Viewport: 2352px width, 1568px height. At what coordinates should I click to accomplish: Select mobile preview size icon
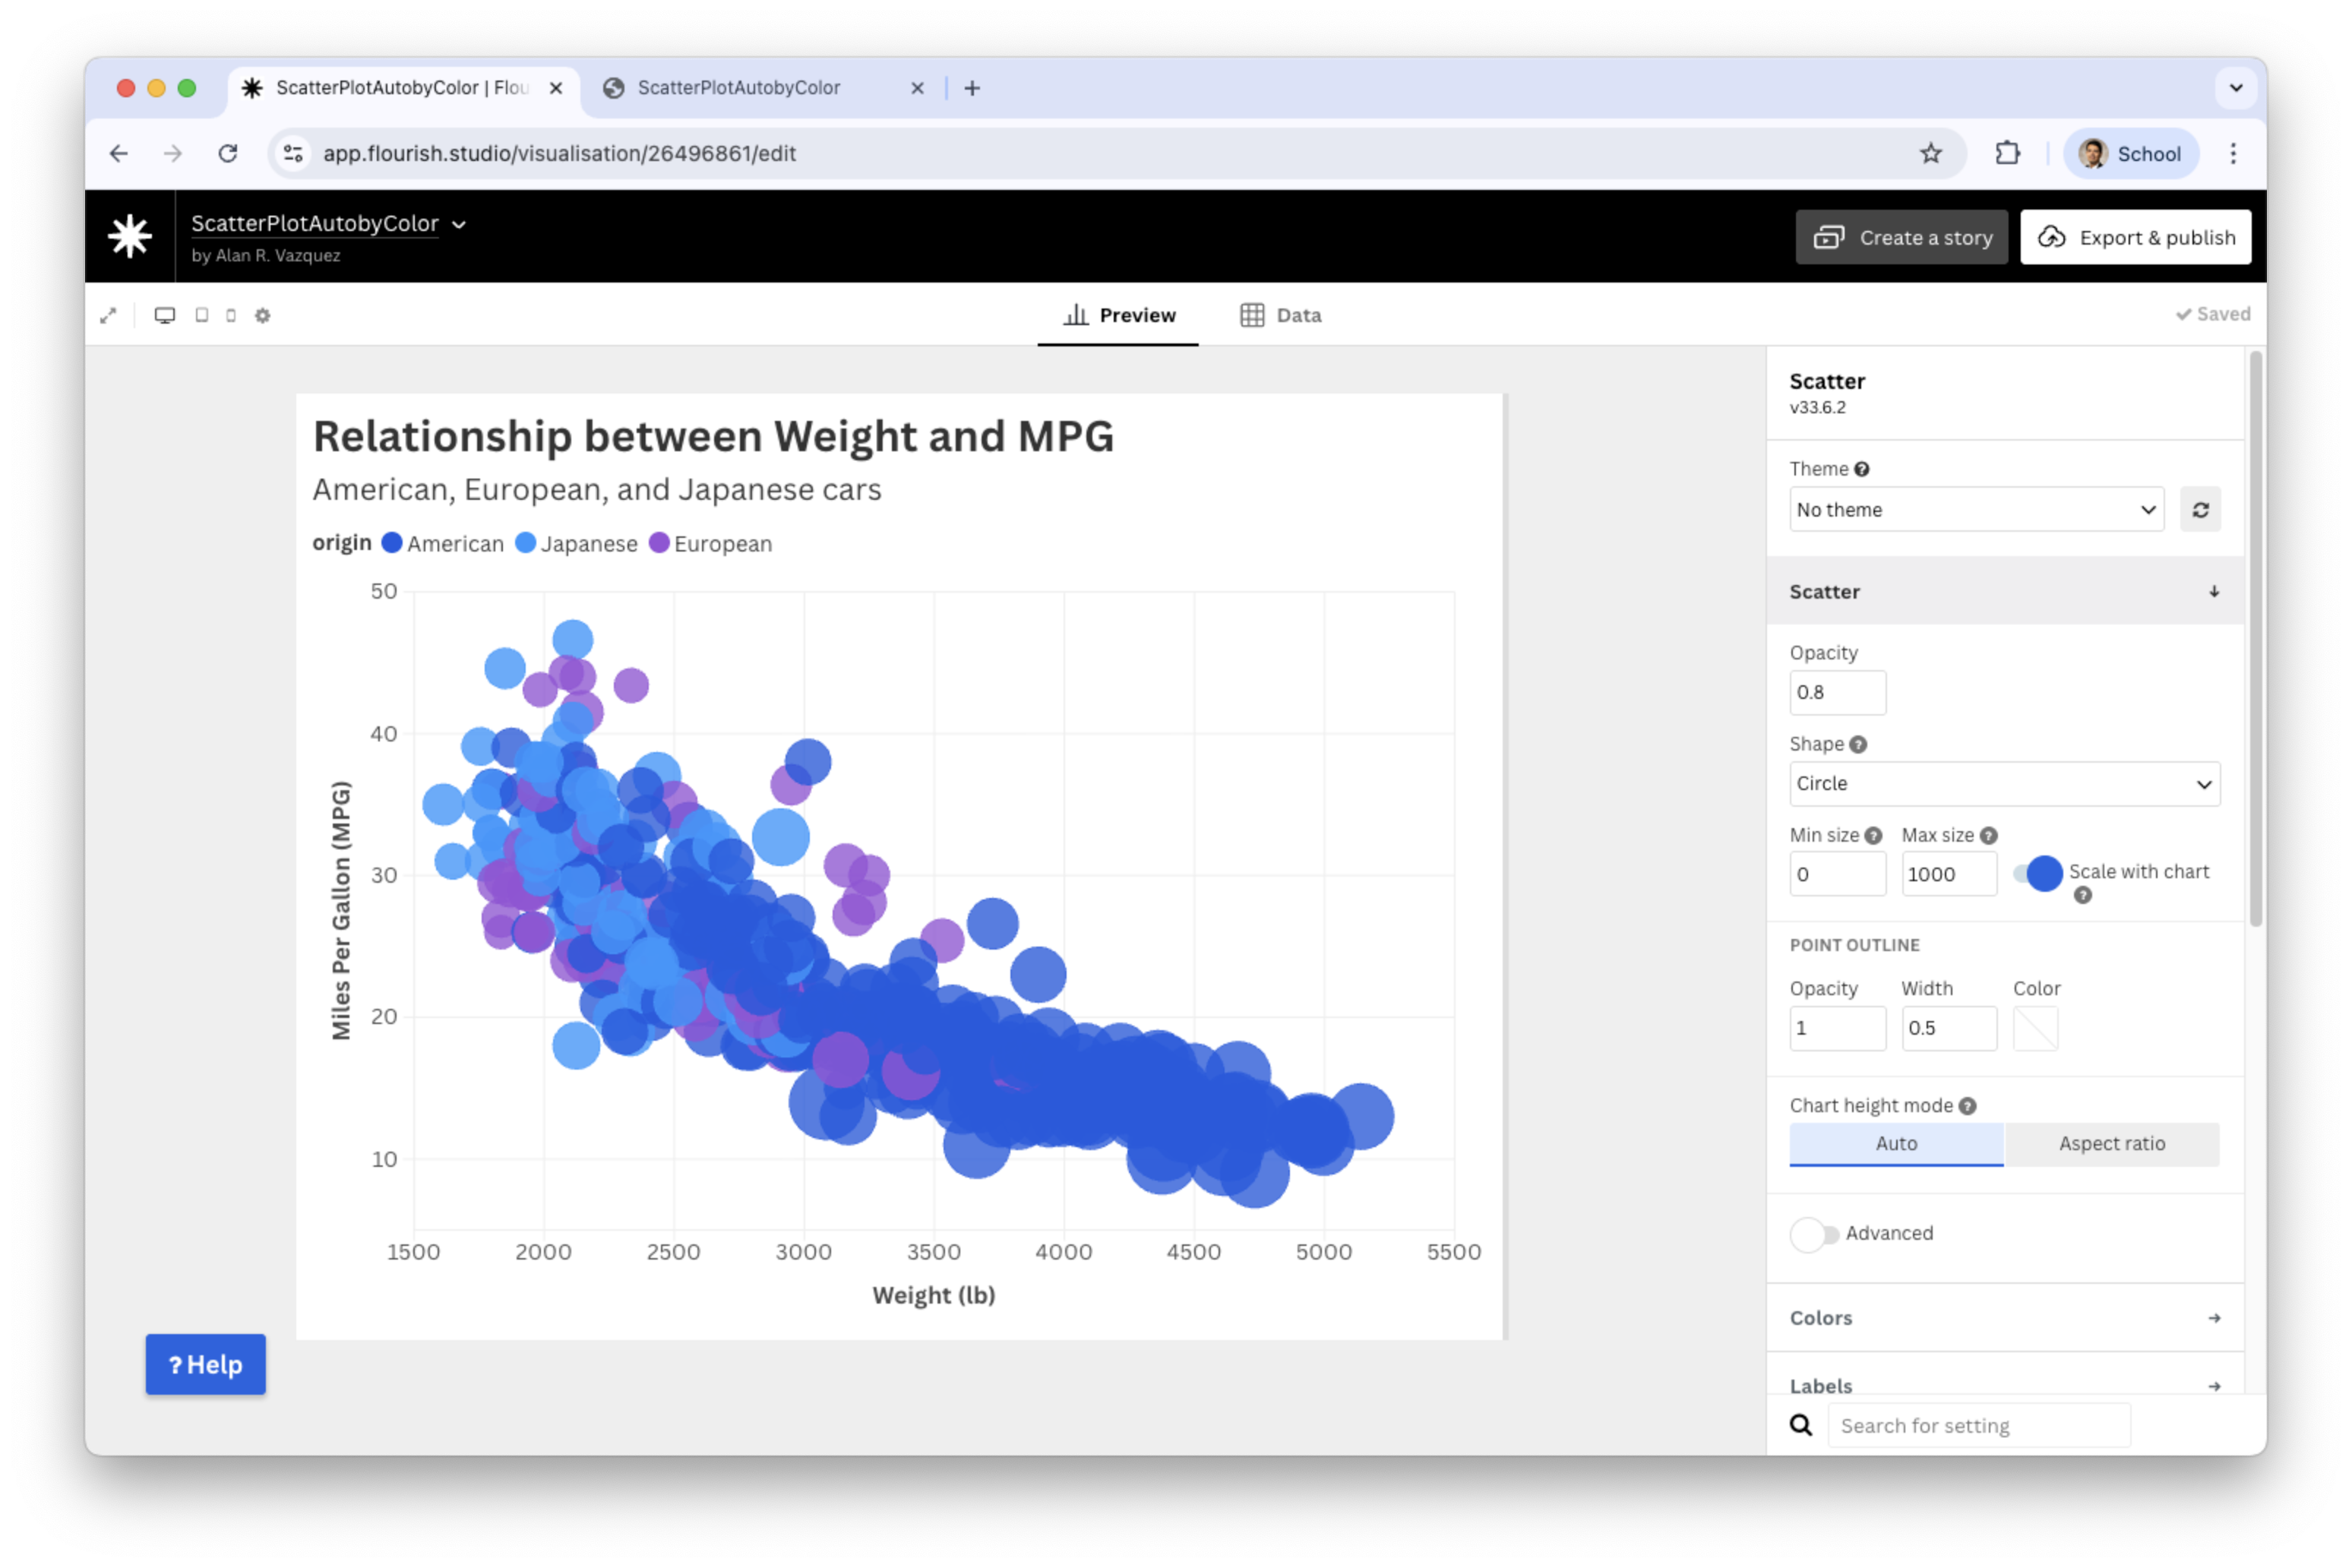[x=231, y=316]
